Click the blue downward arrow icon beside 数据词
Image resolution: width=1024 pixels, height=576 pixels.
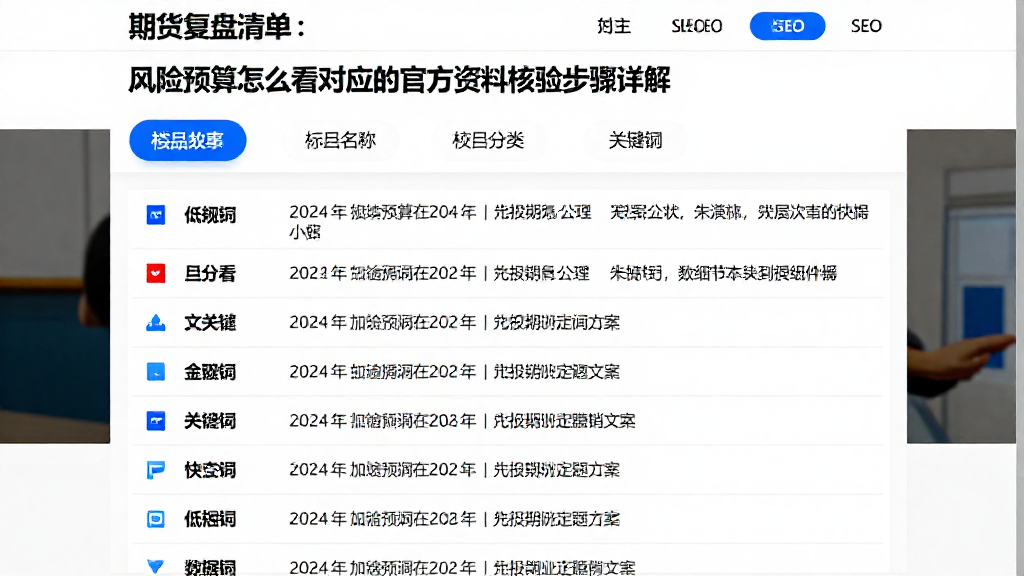(x=155, y=566)
